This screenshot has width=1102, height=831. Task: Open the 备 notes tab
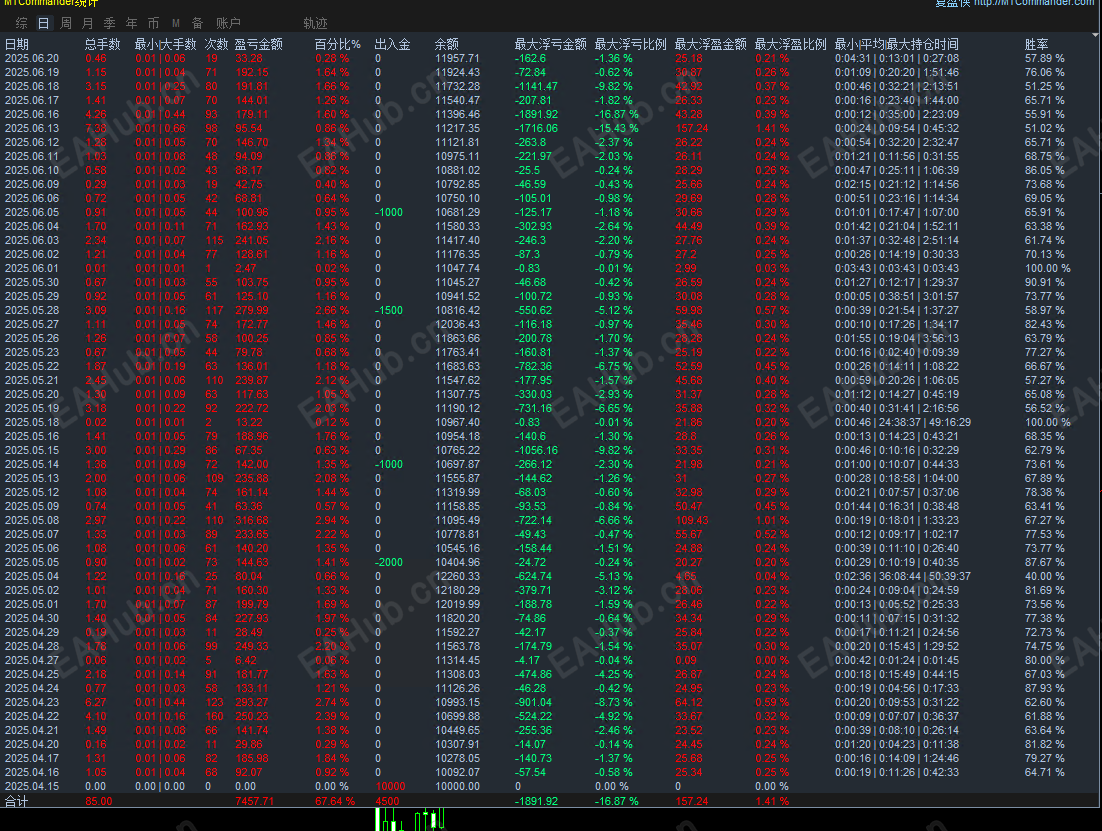197,23
